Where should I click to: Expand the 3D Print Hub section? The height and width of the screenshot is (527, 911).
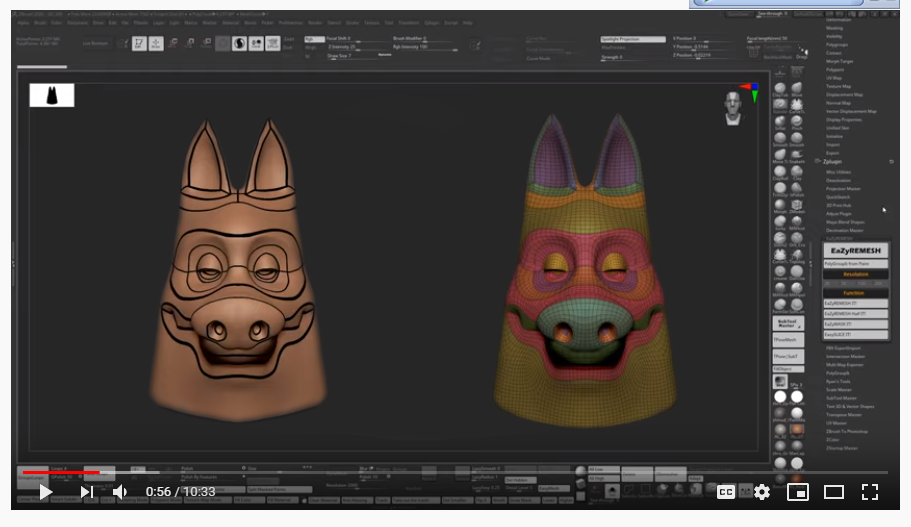[838, 205]
